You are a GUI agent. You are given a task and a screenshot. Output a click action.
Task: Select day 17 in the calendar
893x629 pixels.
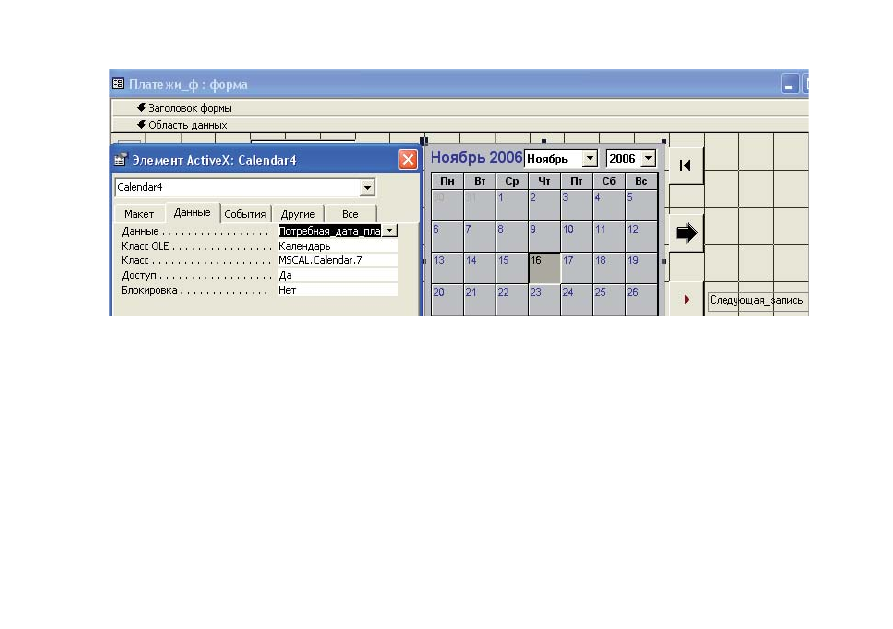click(x=576, y=268)
